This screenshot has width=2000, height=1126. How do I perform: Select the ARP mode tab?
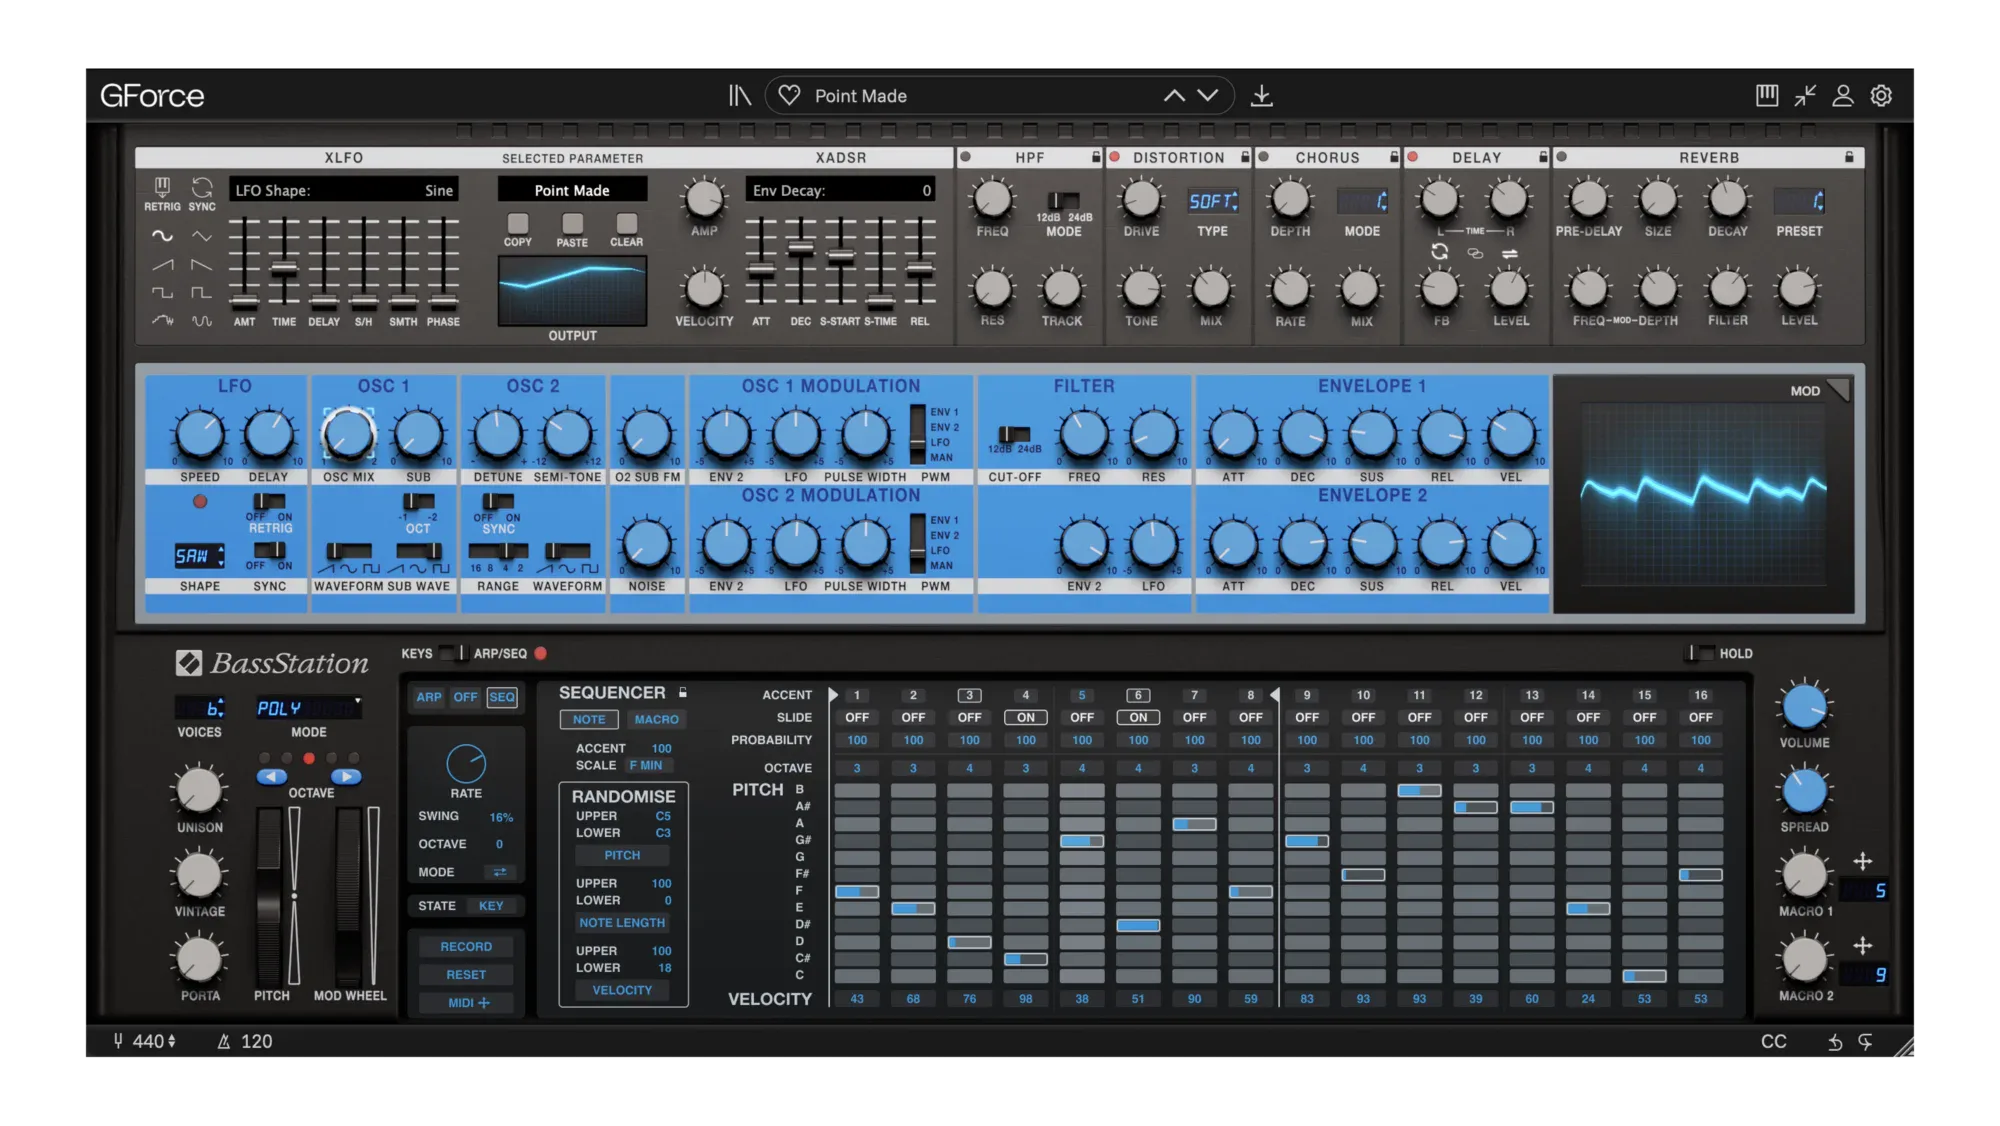point(429,697)
